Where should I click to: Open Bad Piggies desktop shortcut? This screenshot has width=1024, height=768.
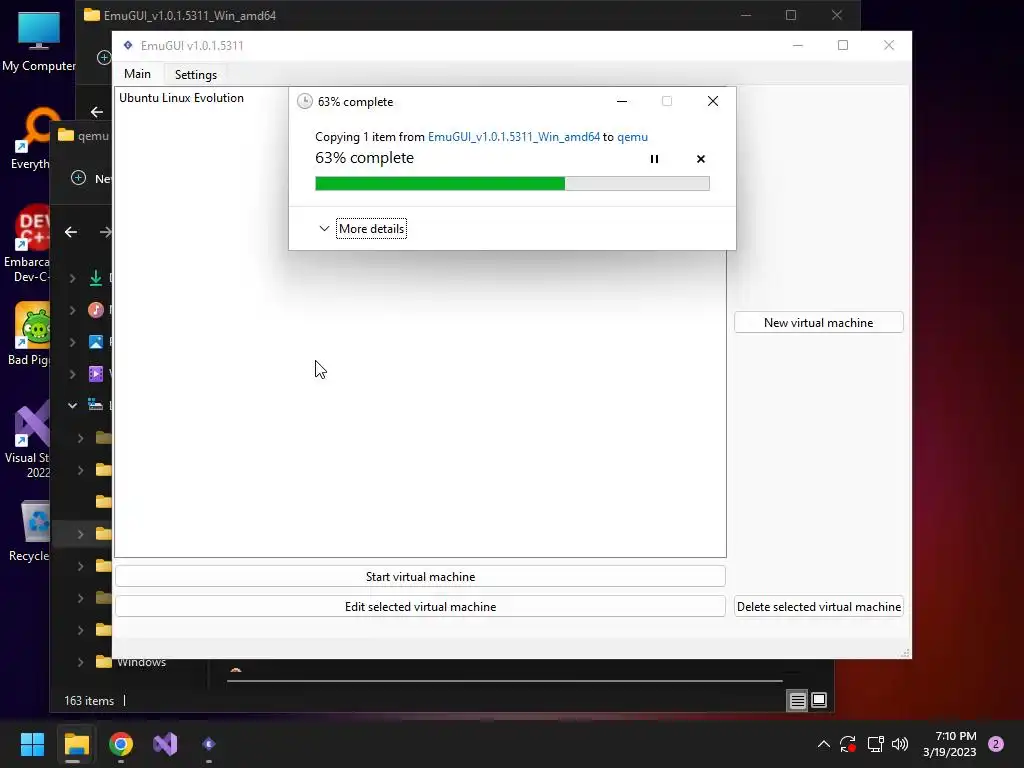pyautogui.click(x=29, y=334)
